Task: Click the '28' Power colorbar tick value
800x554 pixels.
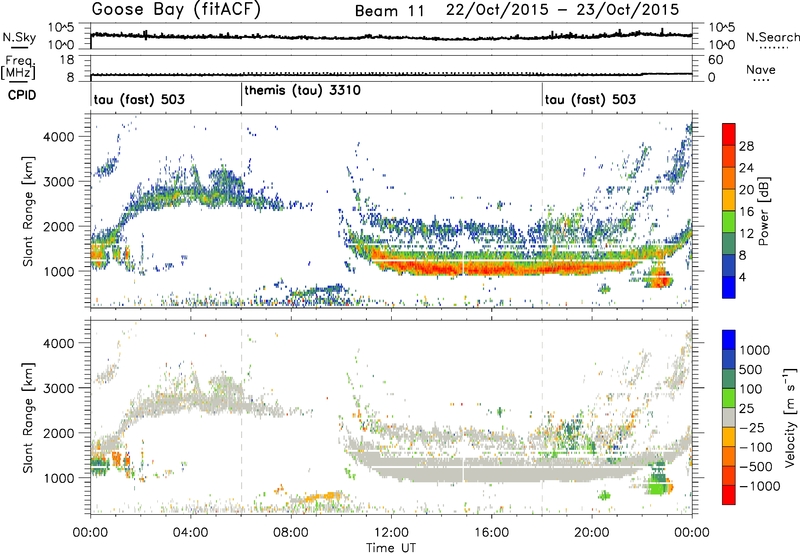Action: pyautogui.click(x=746, y=146)
